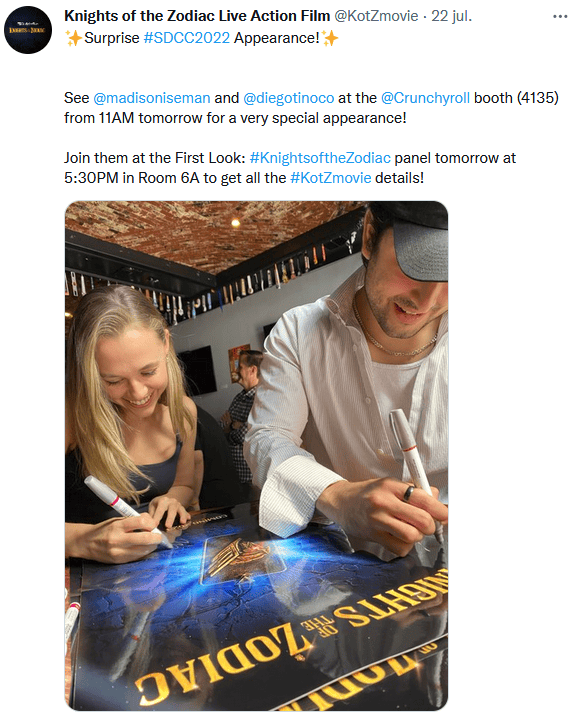Follow the #KnightsoftheZodiac hashtag
Viewport: 573px width, 714px height.
pos(320,158)
